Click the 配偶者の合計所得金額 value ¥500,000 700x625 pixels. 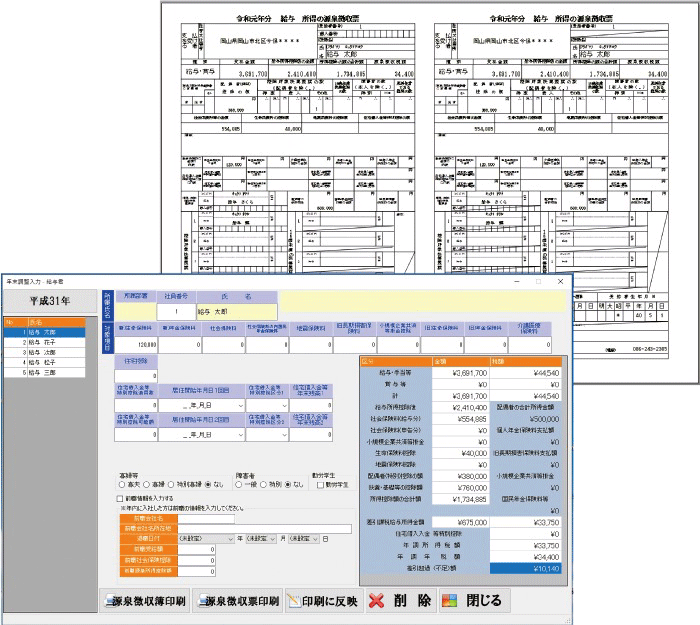tap(525, 419)
